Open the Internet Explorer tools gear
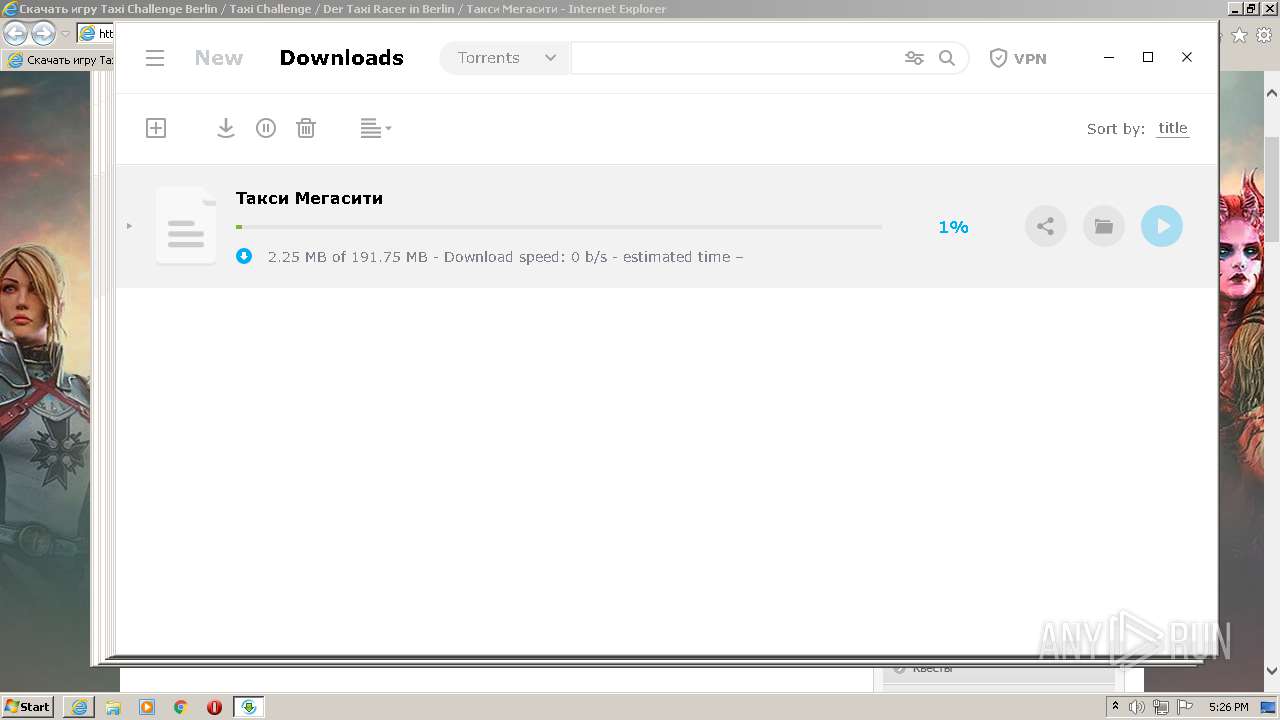The image size is (1280, 720). pyautogui.click(x=1264, y=35)
